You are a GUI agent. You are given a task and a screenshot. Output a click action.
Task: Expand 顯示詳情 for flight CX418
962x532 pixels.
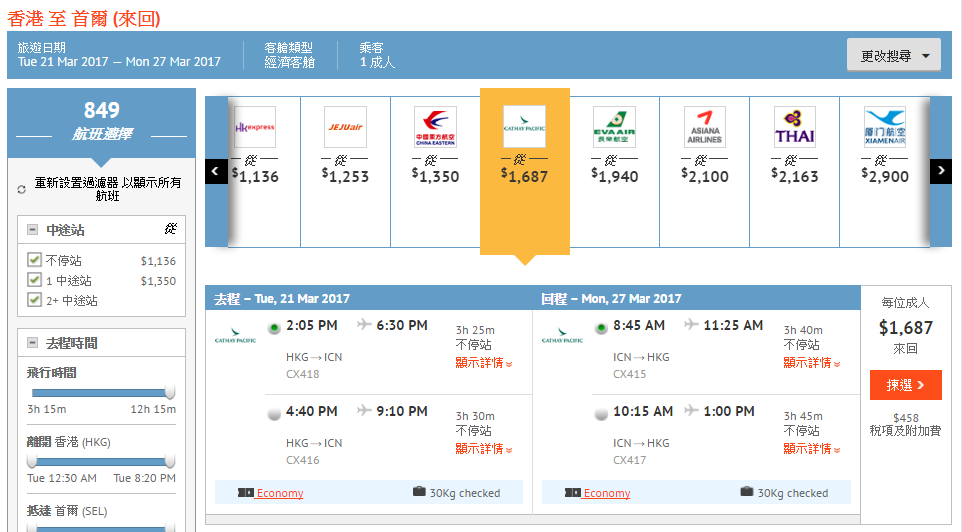[x=483, y=363]
